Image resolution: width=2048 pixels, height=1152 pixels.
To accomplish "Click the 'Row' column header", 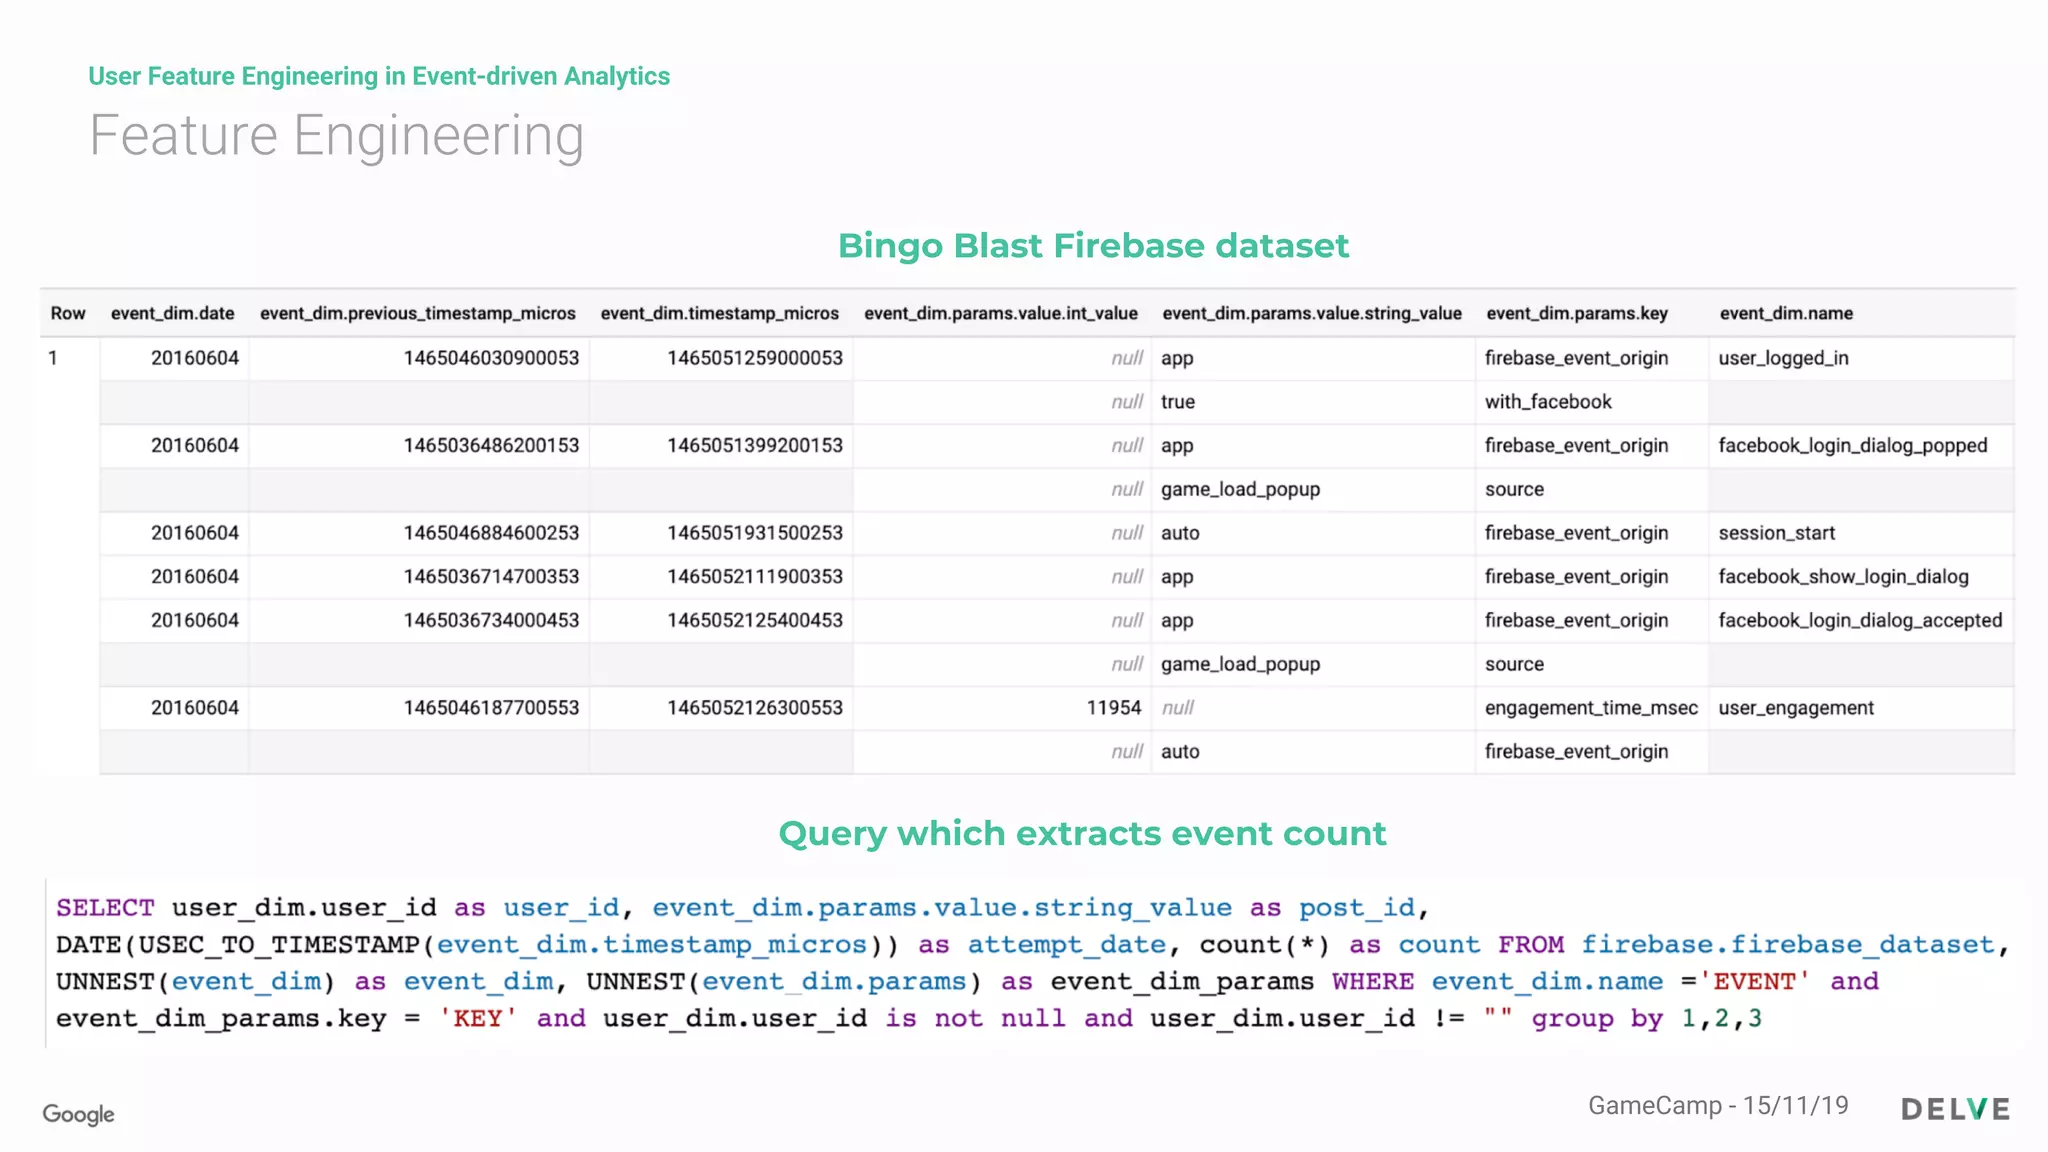I will (68, 313).
